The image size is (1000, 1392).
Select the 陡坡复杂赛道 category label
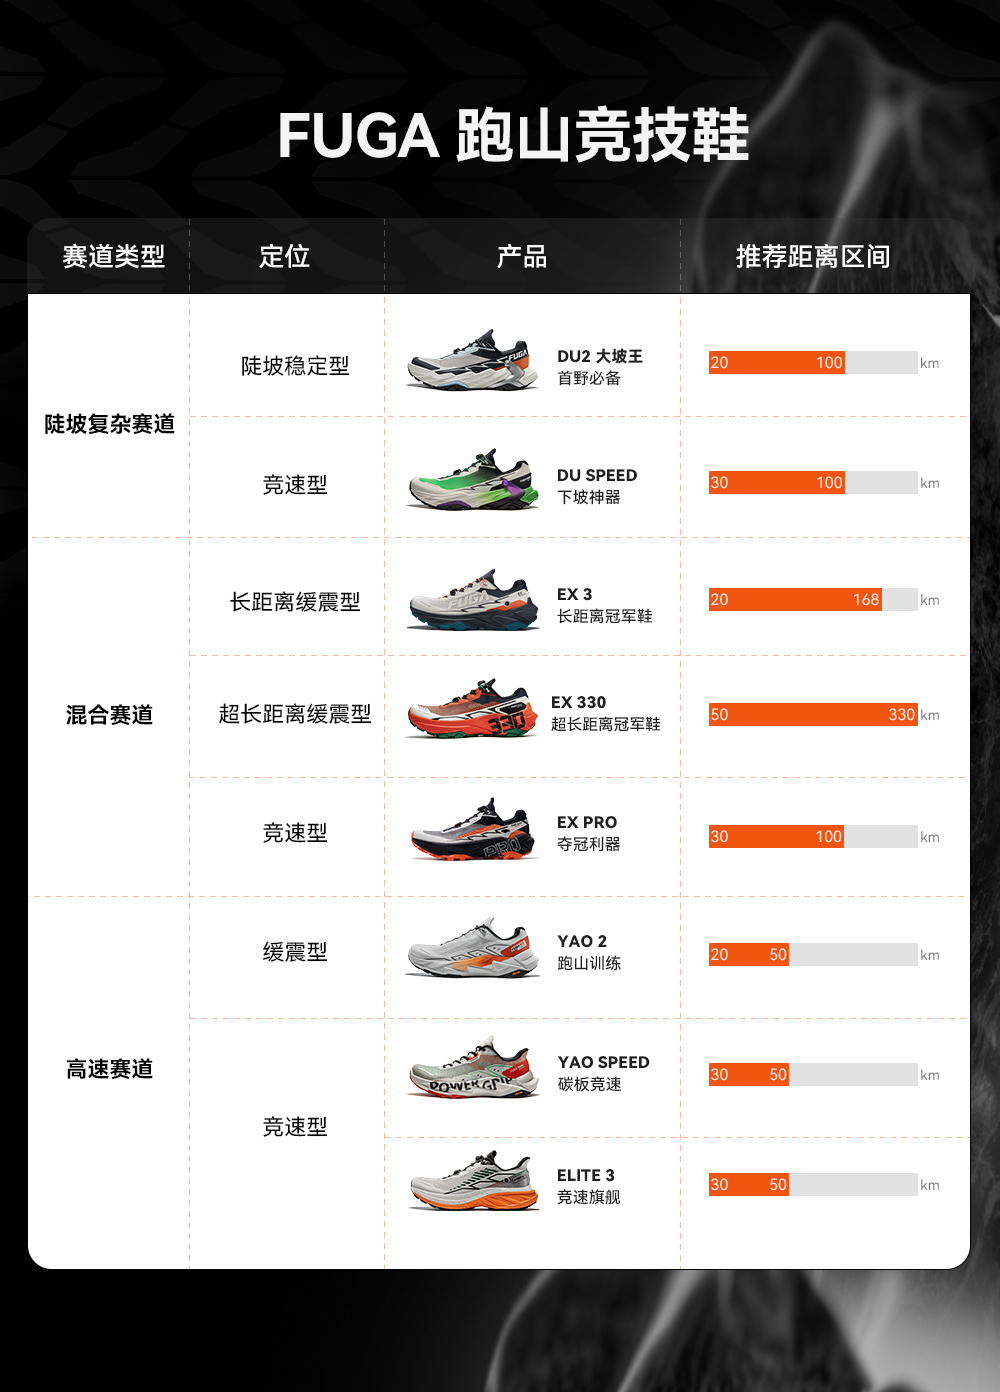click(110, 424)
